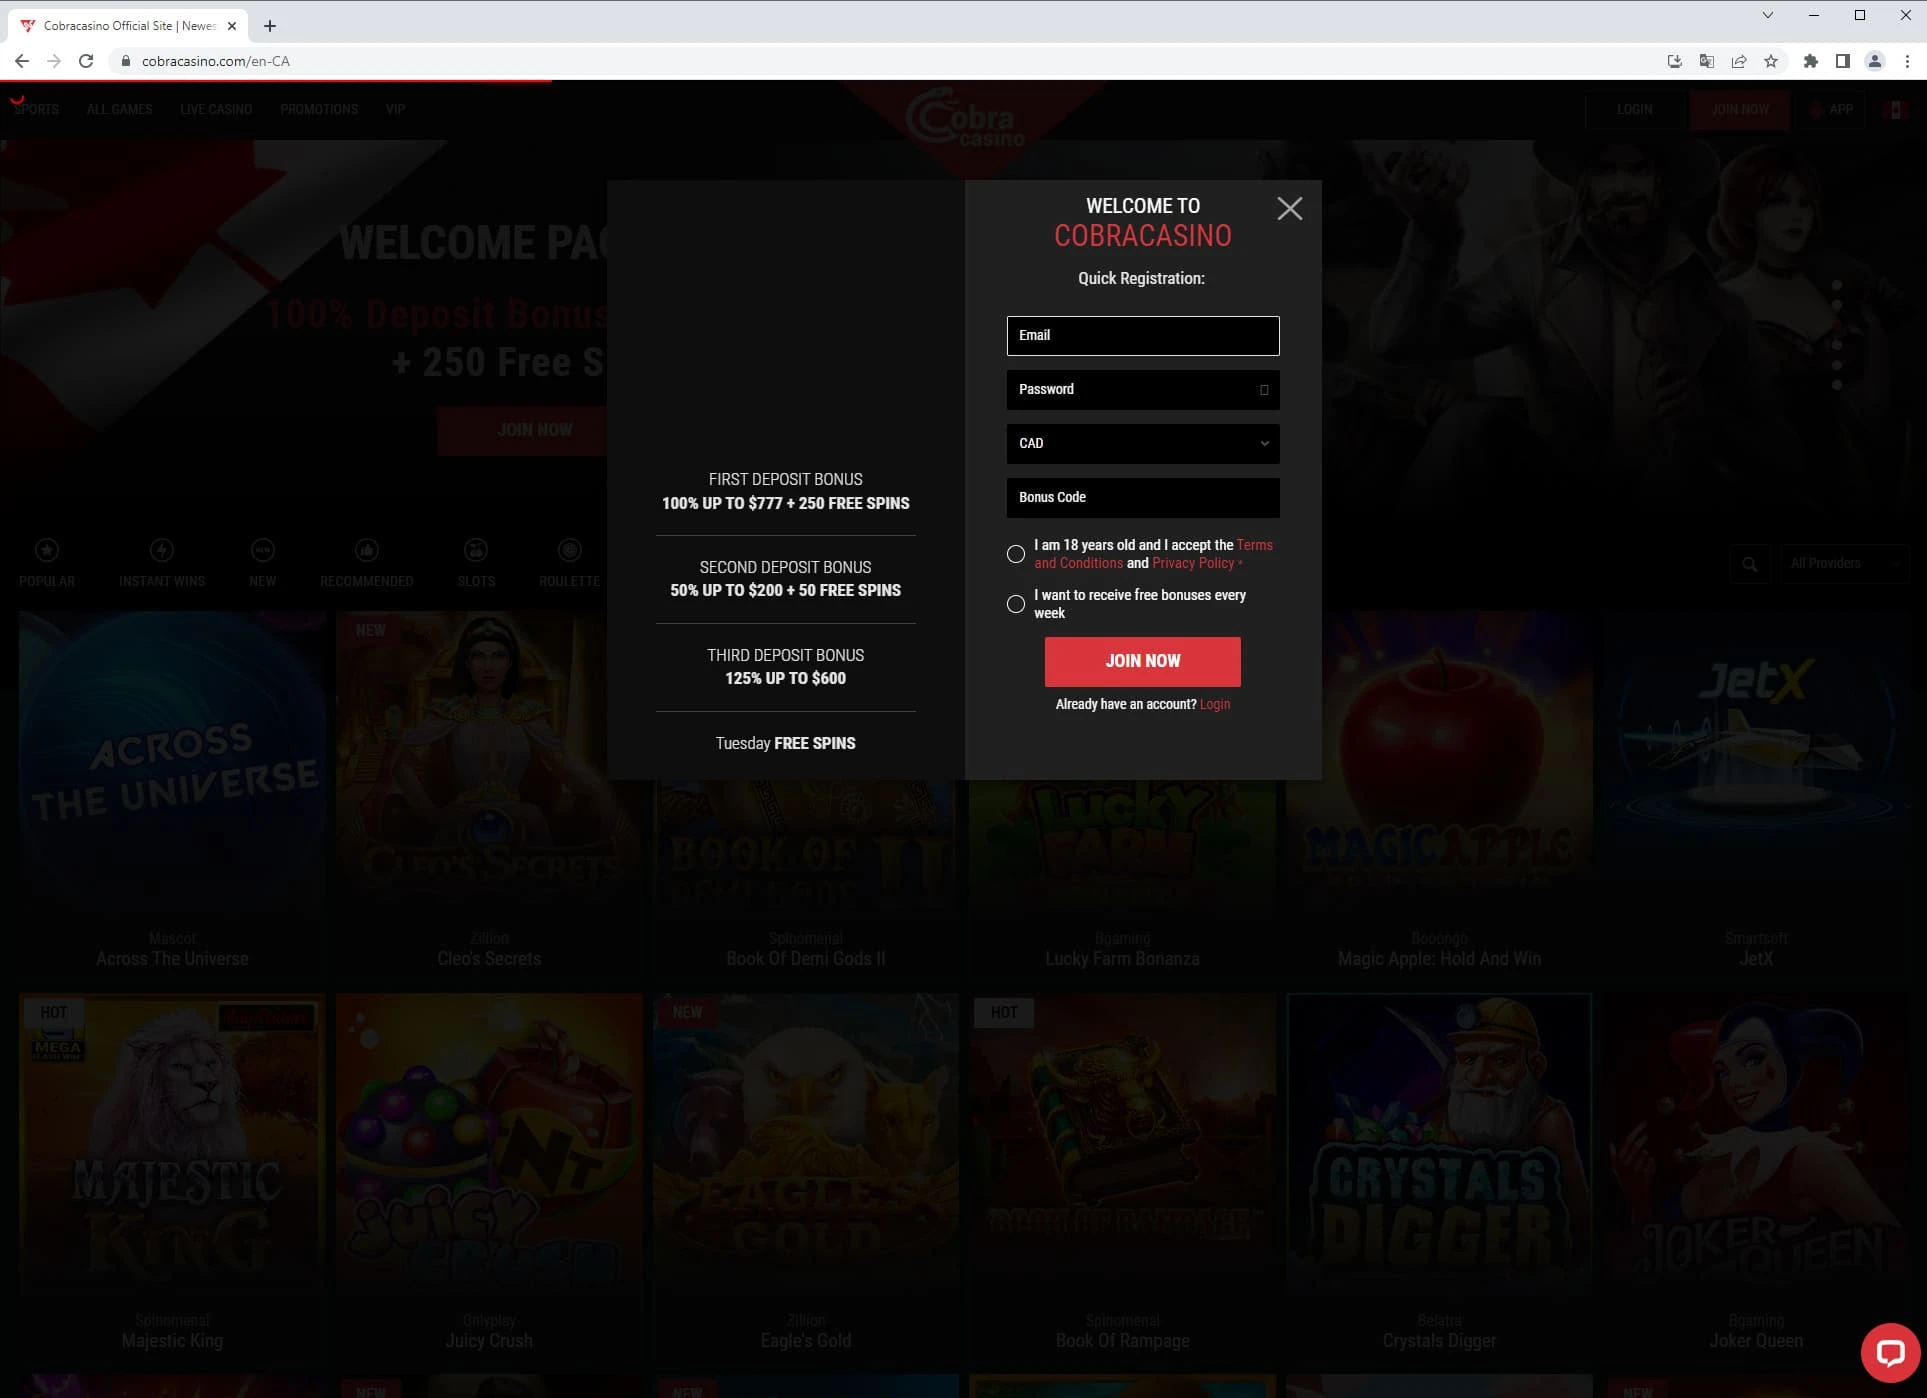Open the VIP menu item
1927x1398 pixels.
tap(395, 109)
